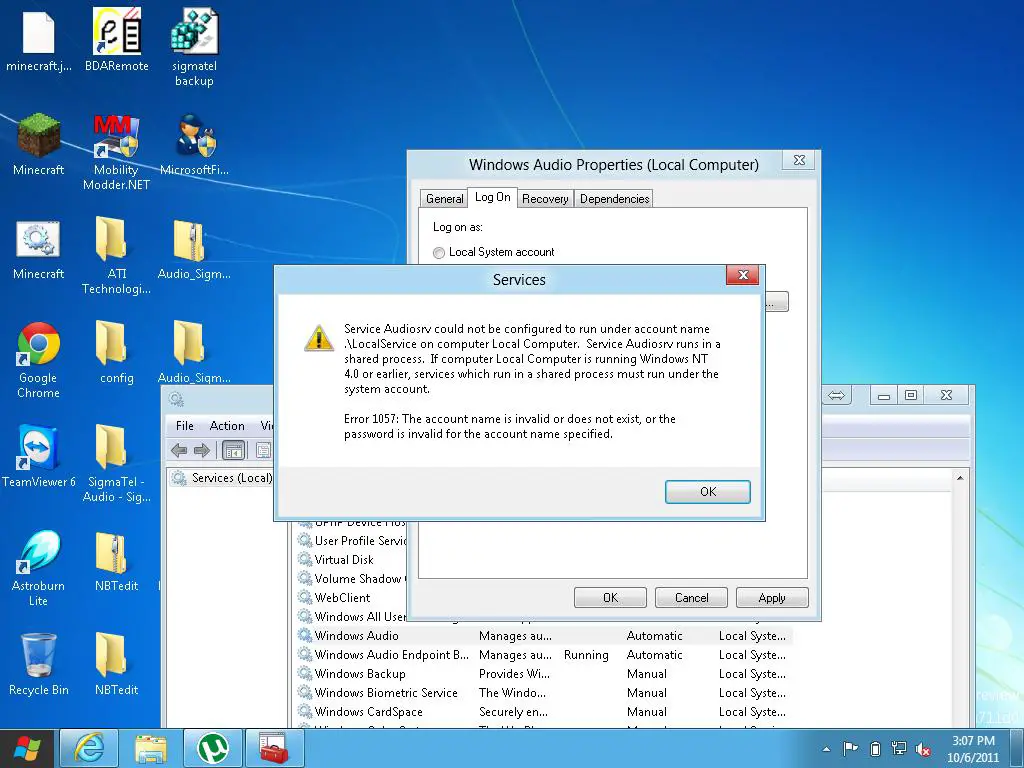Click the Forward arrow in Services toolbar
This screenshot has width=1024, height=768.
tap(202, 450)
